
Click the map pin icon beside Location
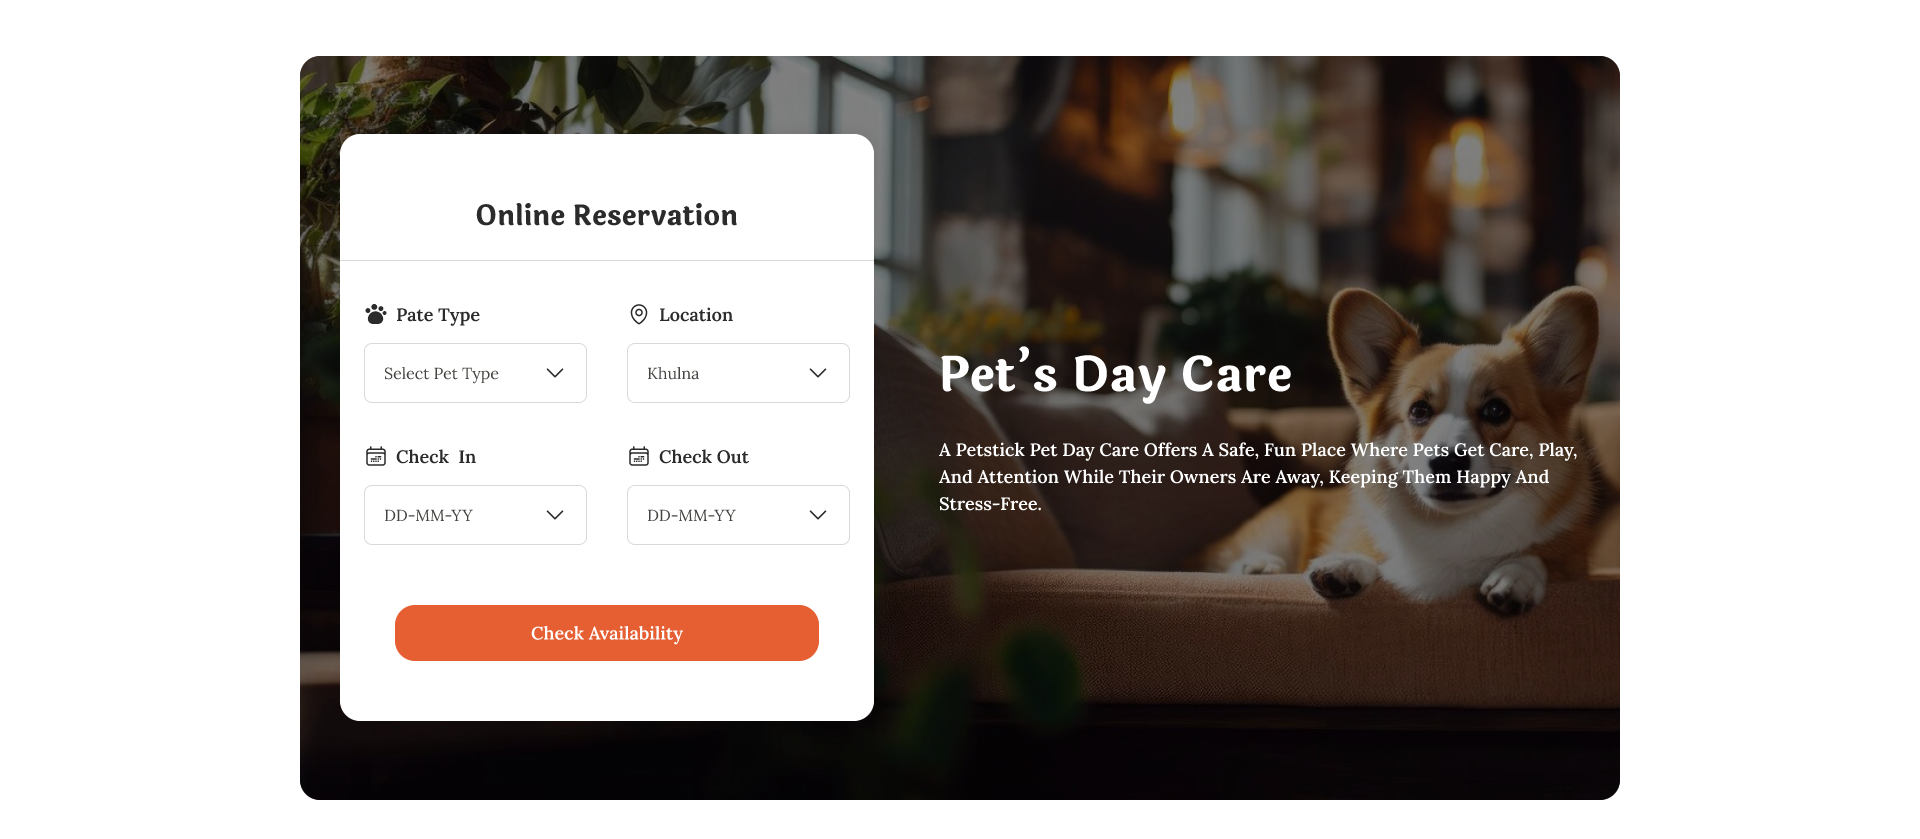639,314
